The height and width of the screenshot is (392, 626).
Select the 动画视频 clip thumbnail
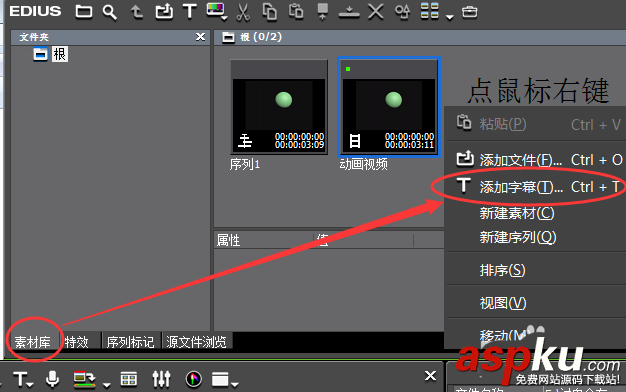click(x=389, y=107)
